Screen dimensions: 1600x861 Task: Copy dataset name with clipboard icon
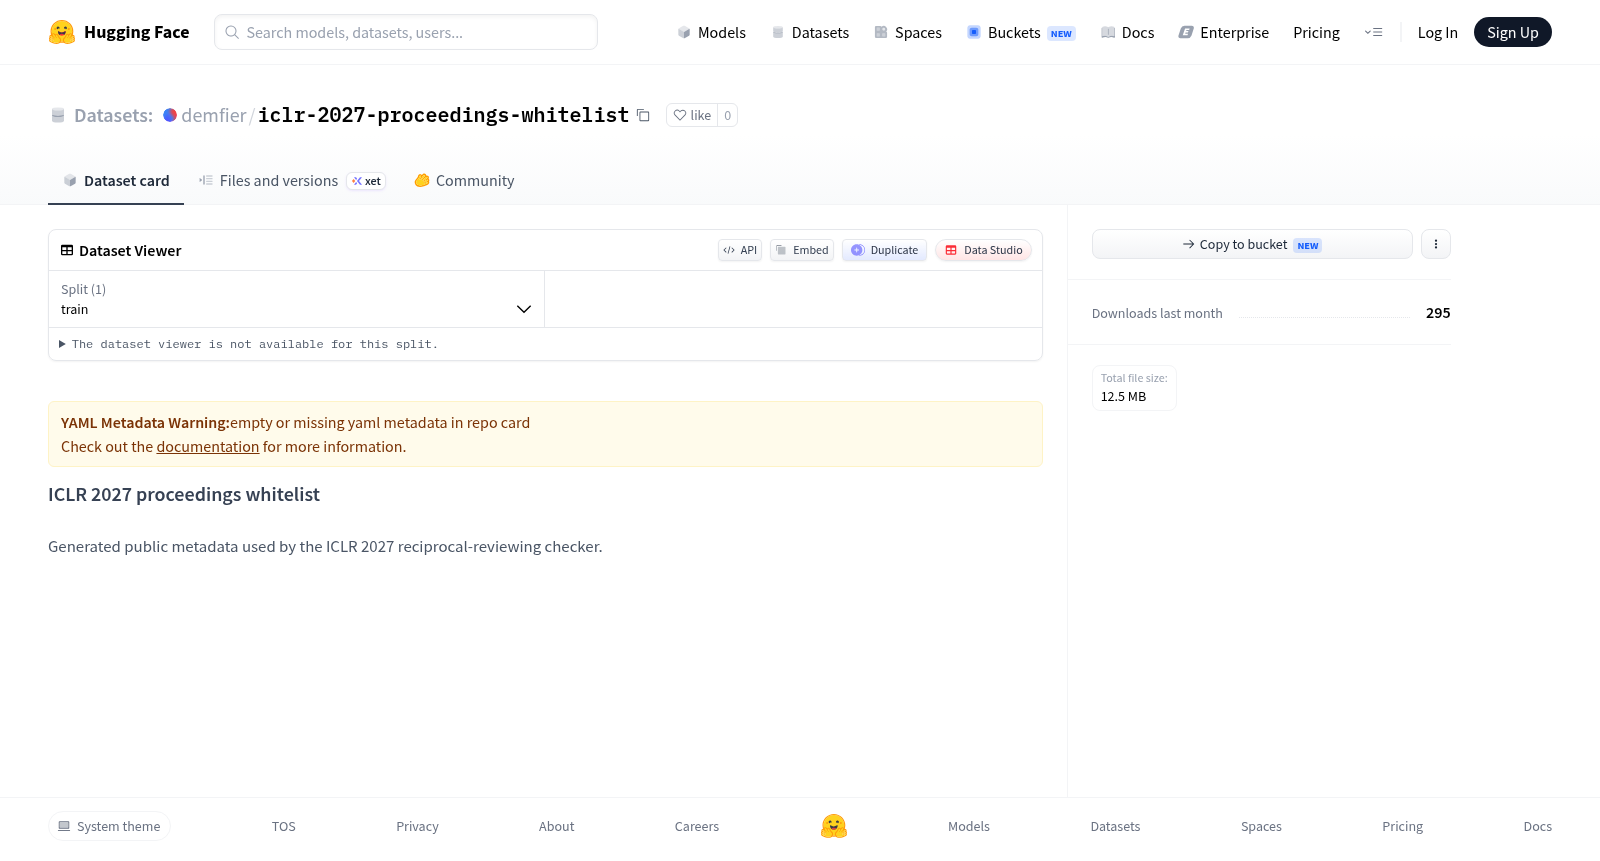pyautogui.click(x=643, y=115)
